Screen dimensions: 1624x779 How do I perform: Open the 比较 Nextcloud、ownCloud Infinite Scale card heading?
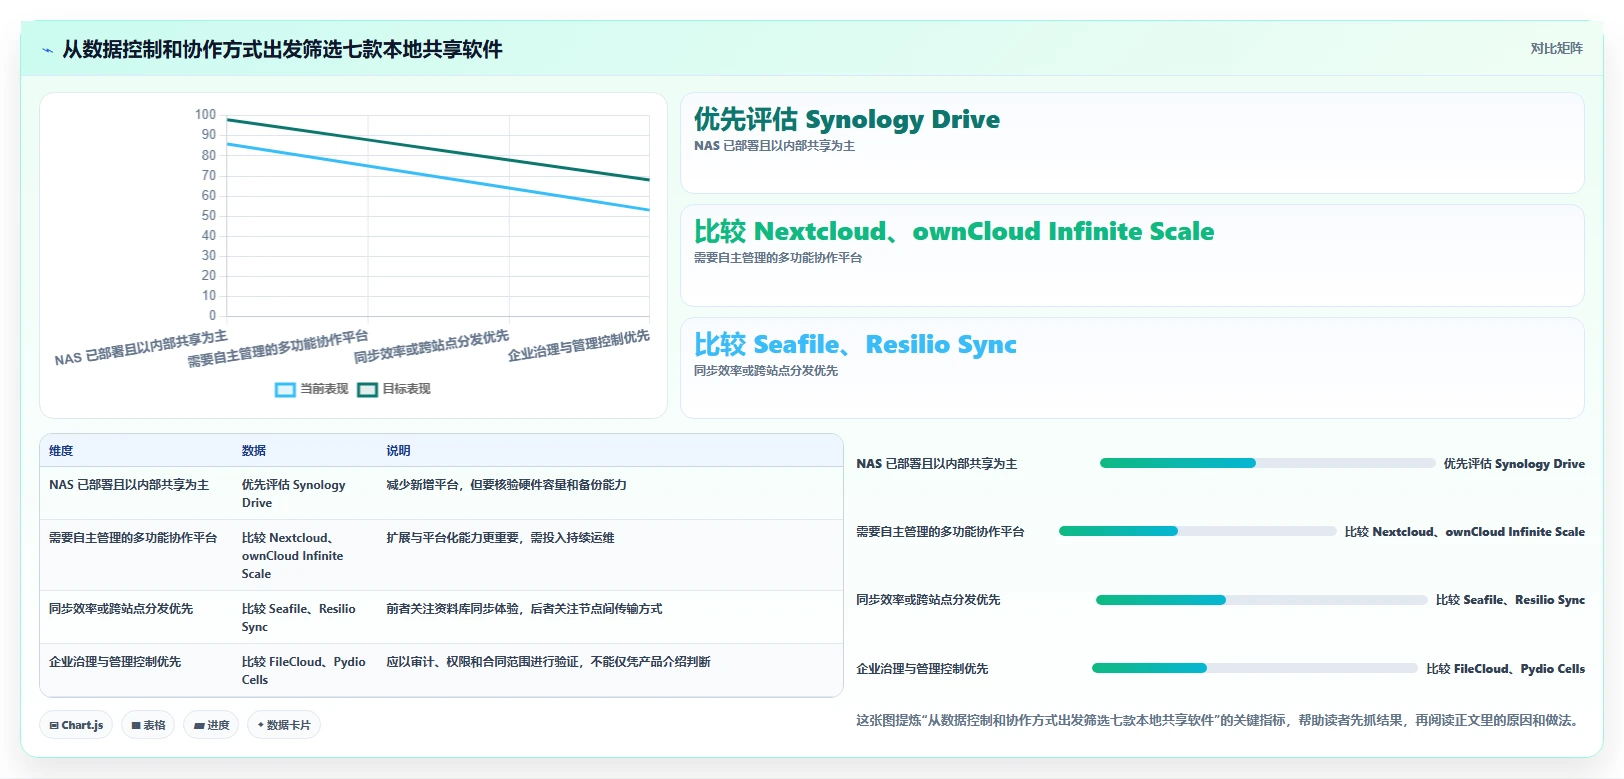954,232
